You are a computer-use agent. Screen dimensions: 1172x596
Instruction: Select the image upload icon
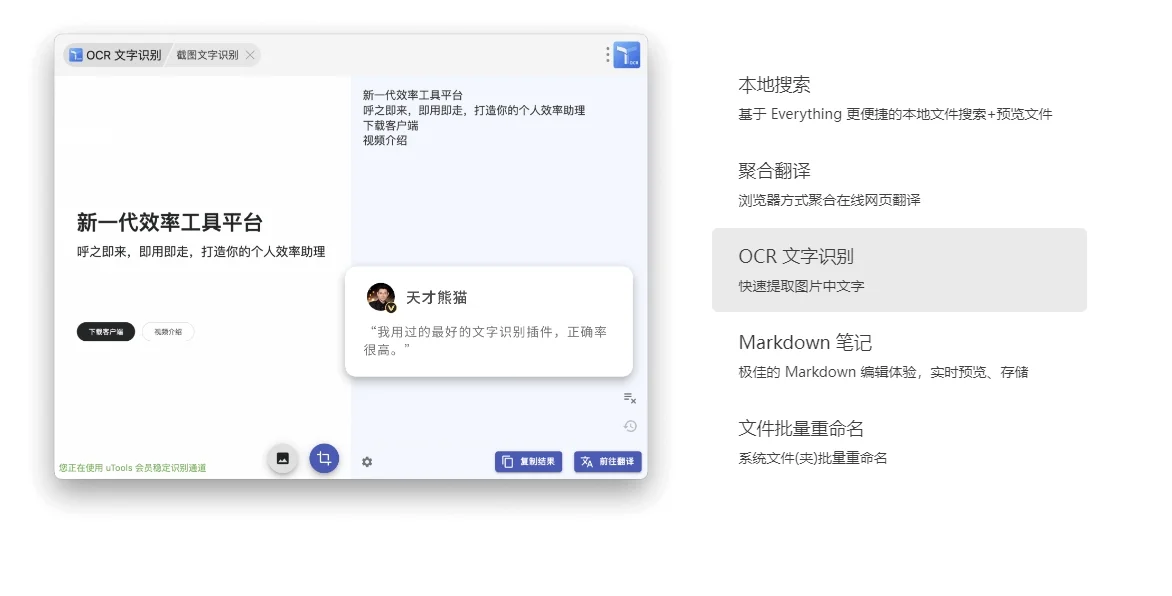(283, 460)
